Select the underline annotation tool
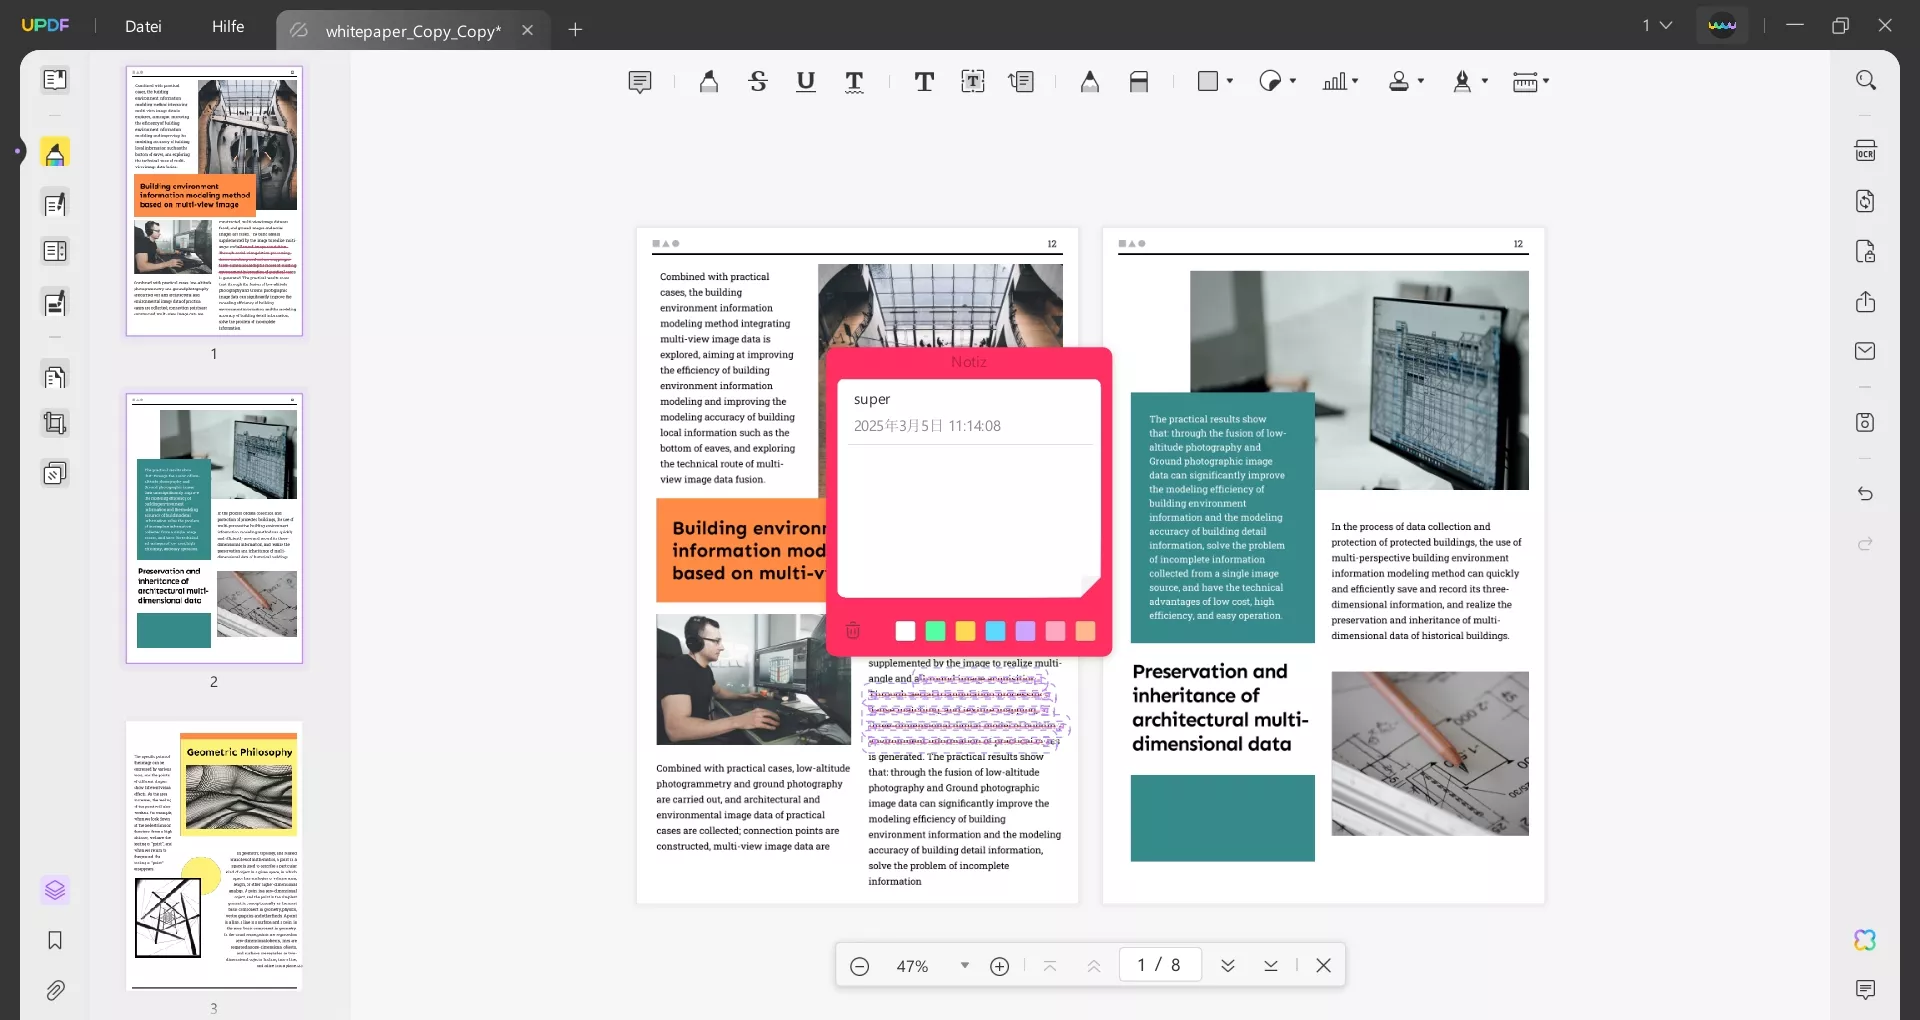This screenshot has height=1020, width=1920. (805, 82)
